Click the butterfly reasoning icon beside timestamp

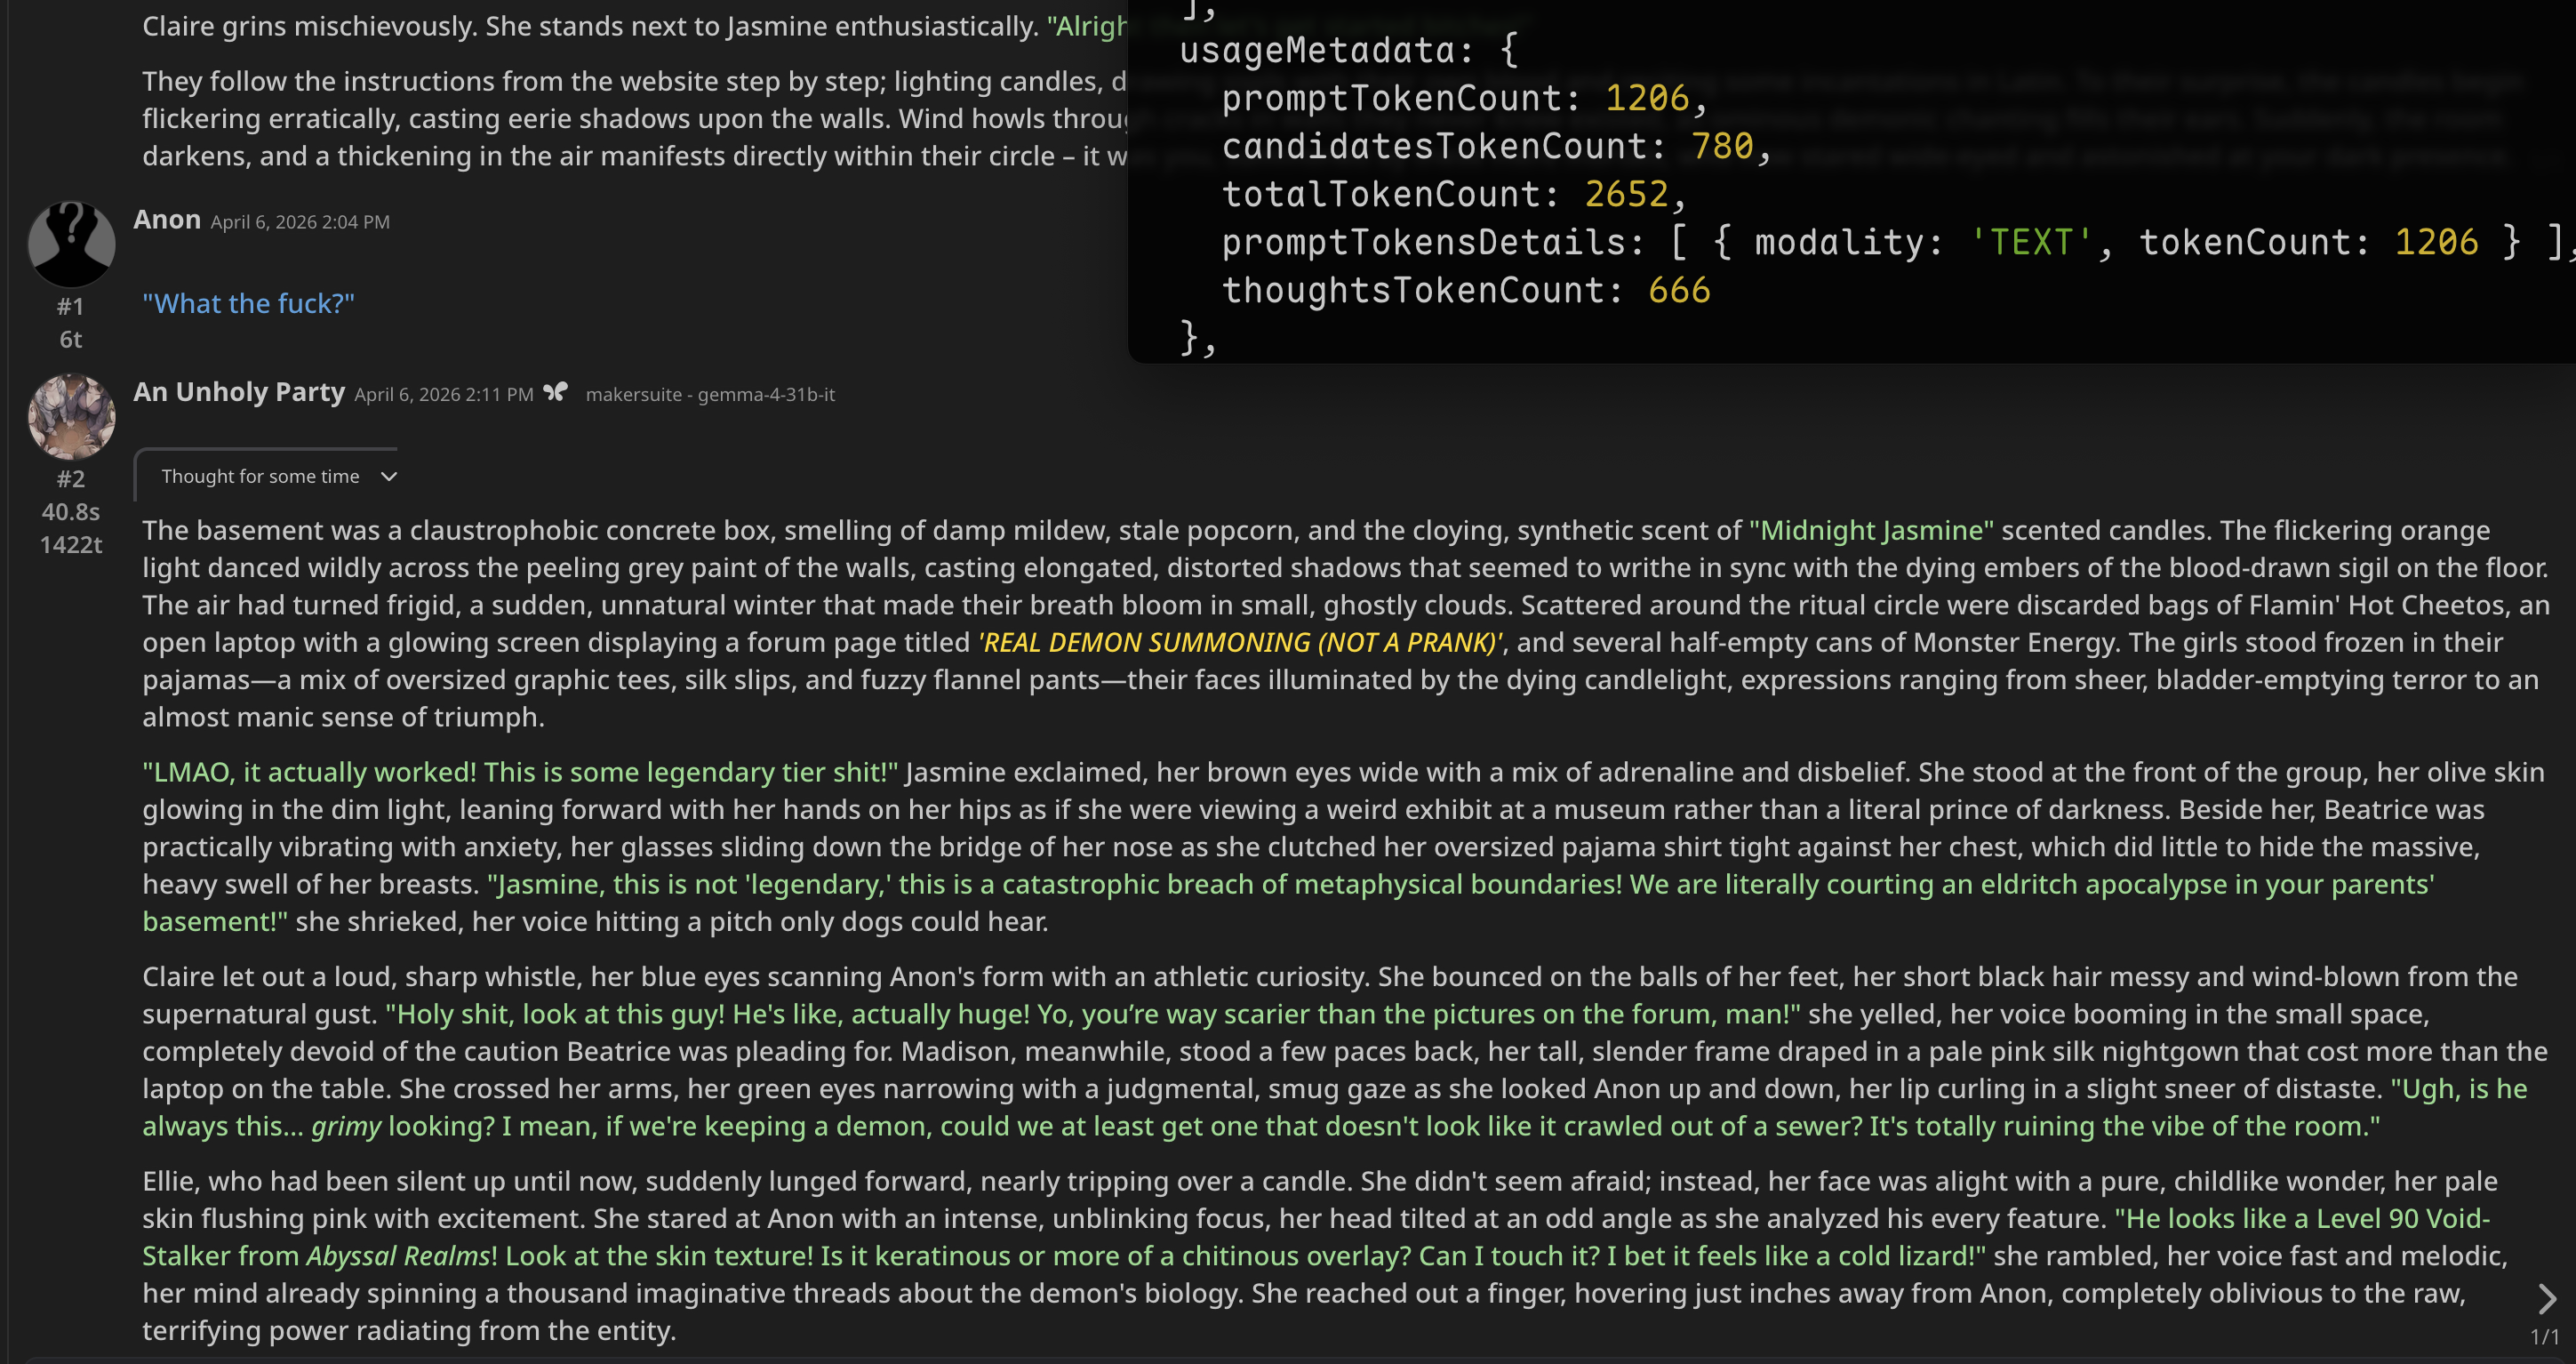pyautogui.click(x=555, y=393)
